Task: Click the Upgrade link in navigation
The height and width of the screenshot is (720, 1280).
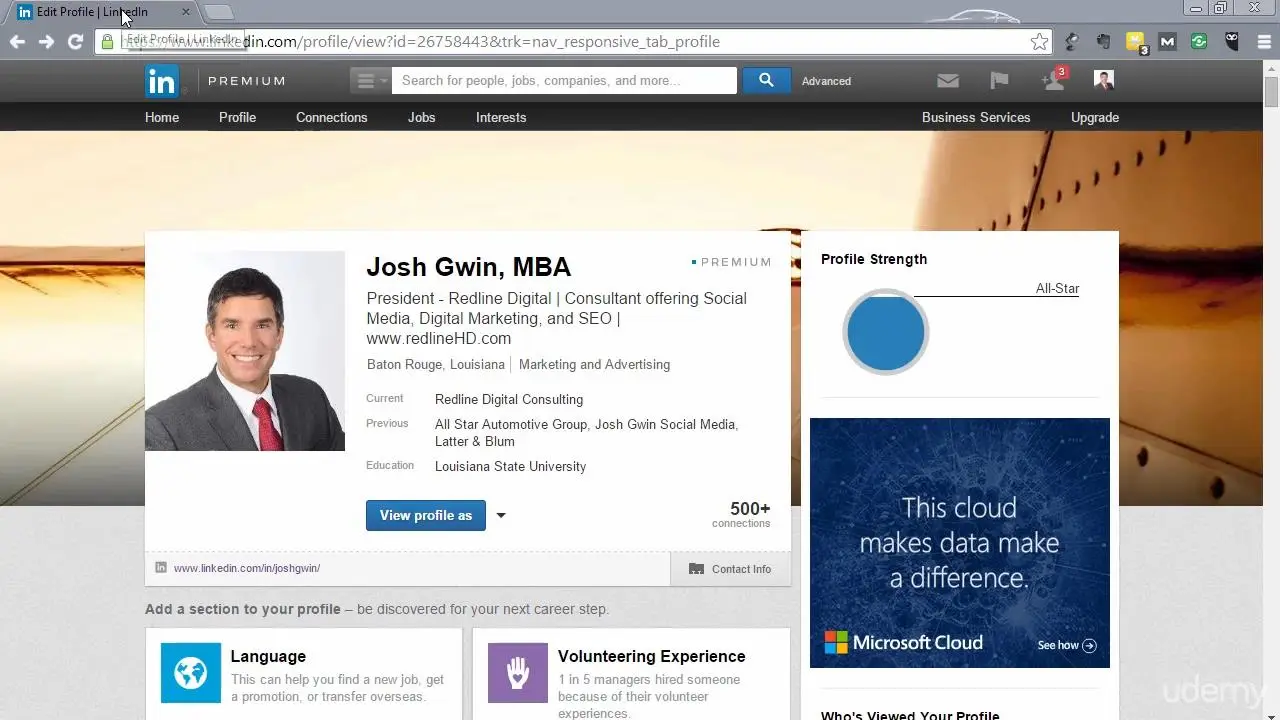Action: click(x=1095, y=117)
